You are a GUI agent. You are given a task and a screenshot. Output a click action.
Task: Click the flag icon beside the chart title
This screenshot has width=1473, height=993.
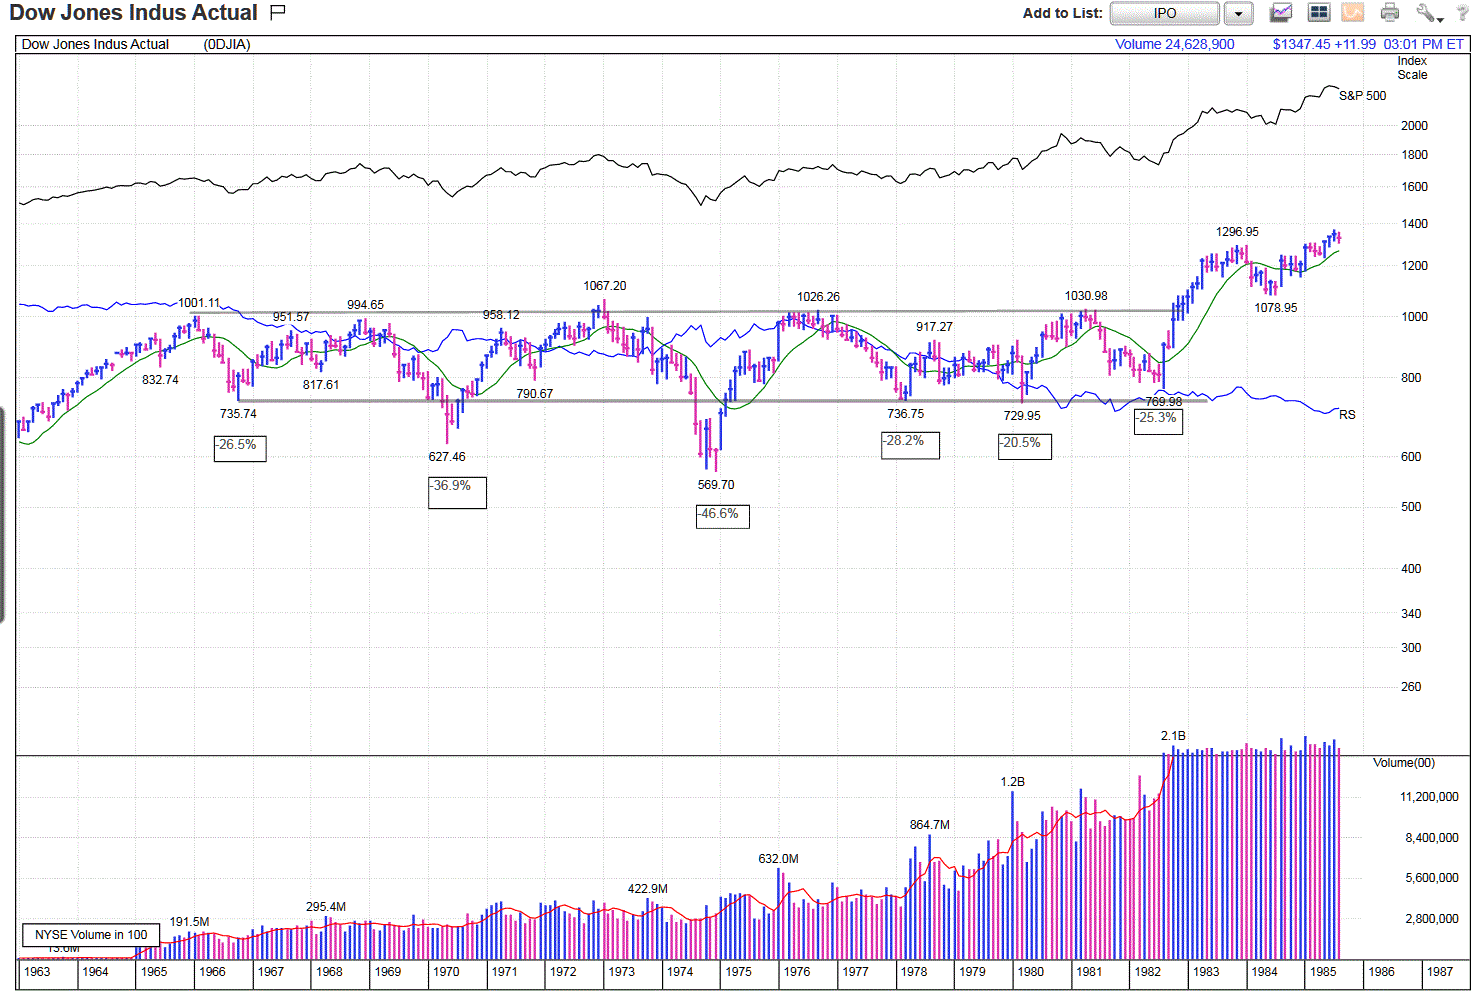(x=278, y=12)
